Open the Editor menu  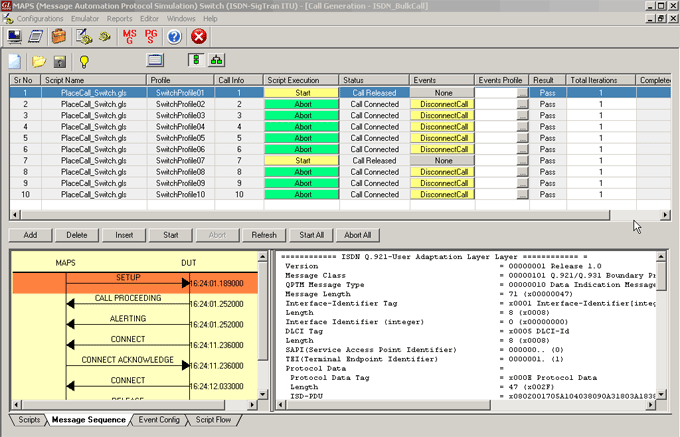[149, 19]
